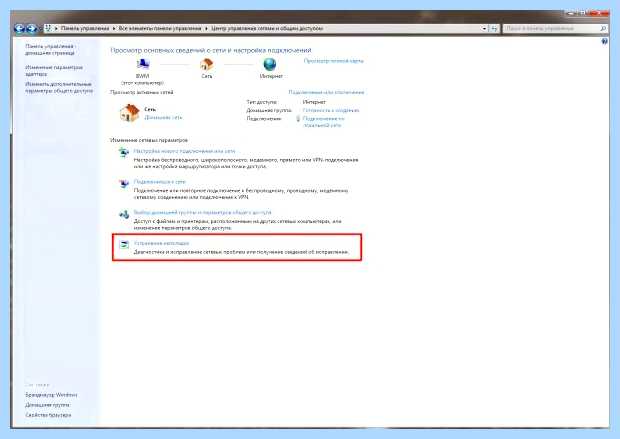
Task: Click 'Сеть' label under small house icon
Action: pos(207,76)
